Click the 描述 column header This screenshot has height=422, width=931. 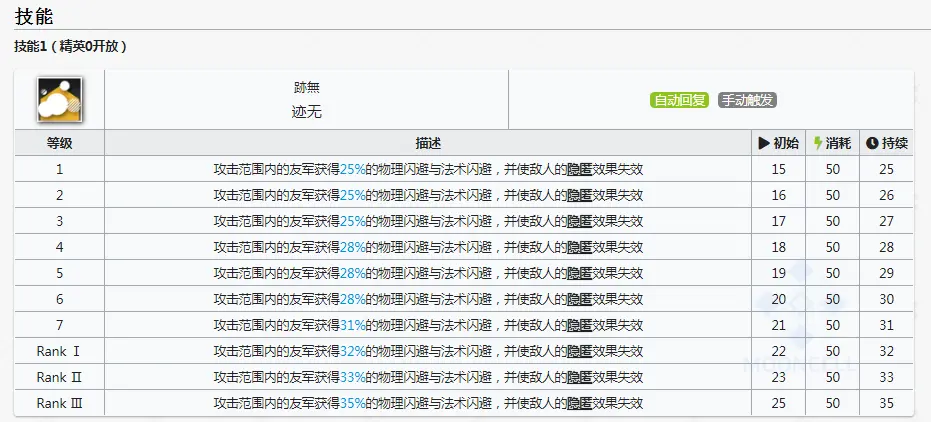428,143
